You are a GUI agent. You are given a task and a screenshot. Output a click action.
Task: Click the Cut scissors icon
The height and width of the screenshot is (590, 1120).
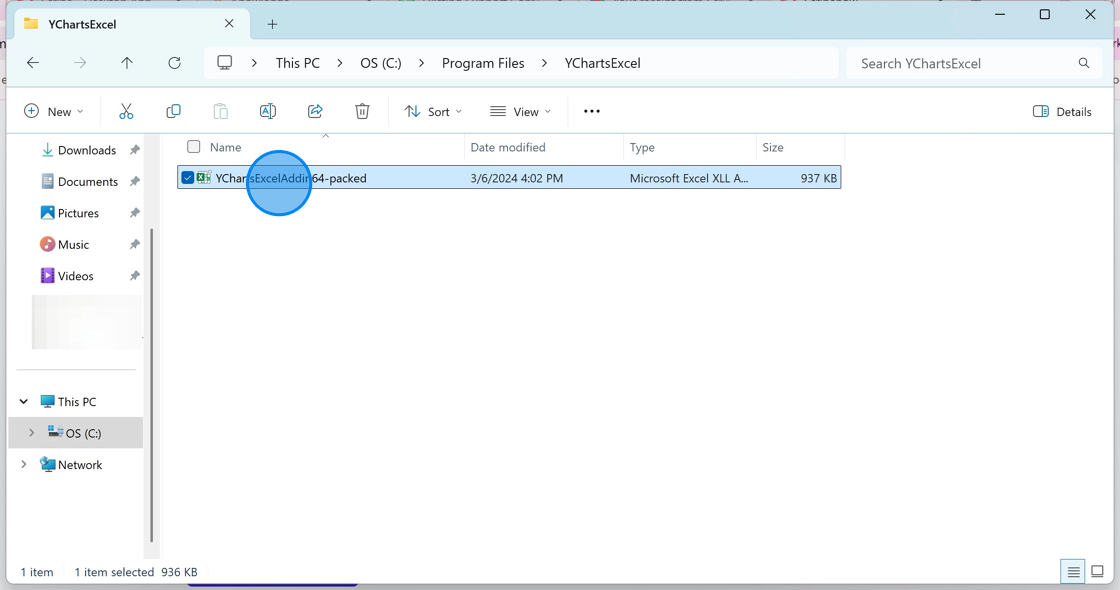pyautogui.click(x=126, y=111)
